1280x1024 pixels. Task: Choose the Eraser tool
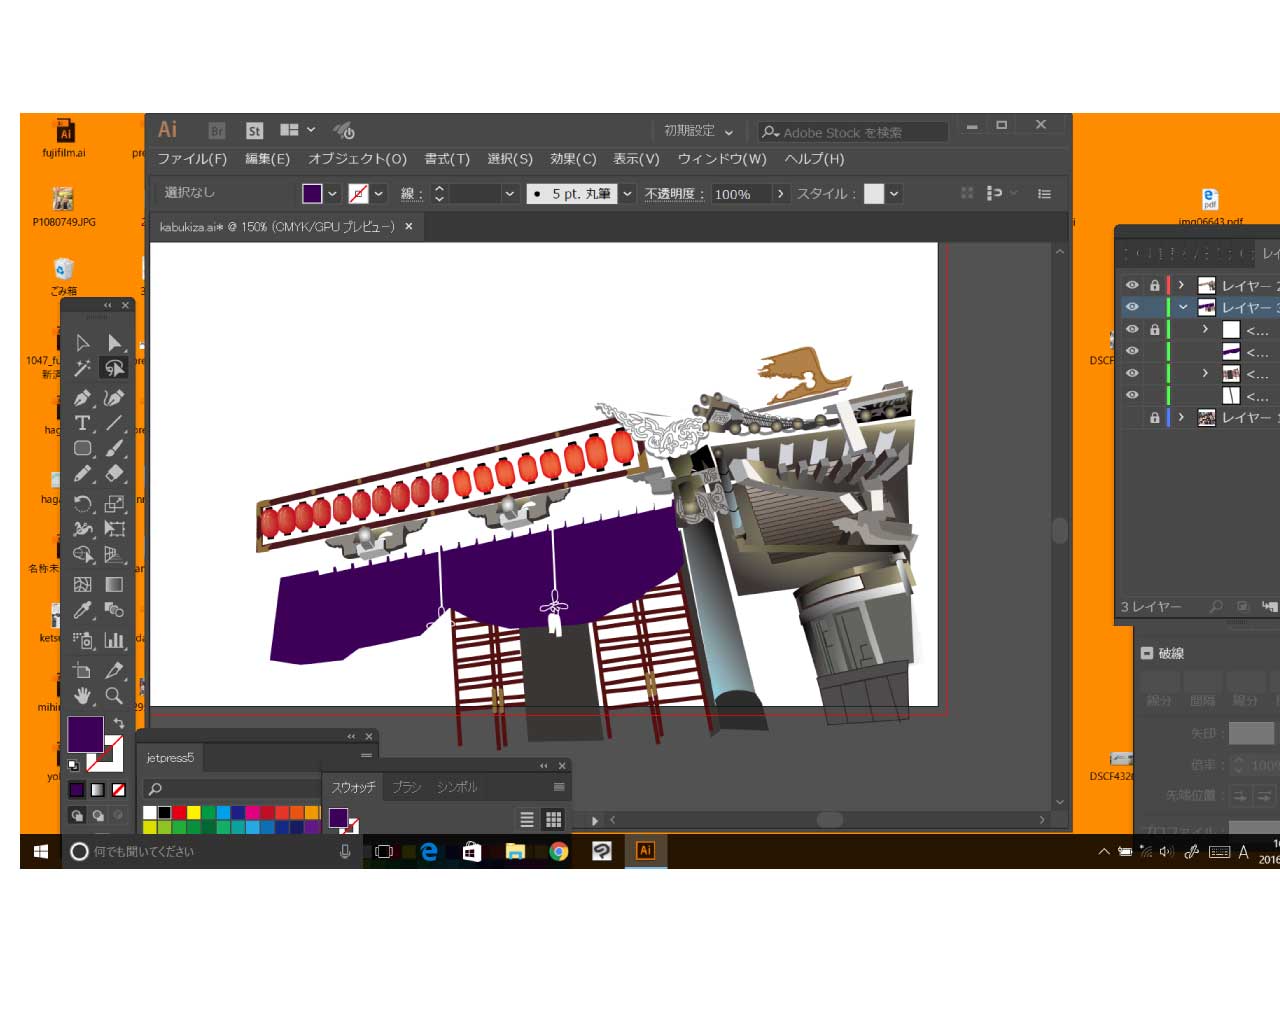pyautogui.click(x=114, y=474)
